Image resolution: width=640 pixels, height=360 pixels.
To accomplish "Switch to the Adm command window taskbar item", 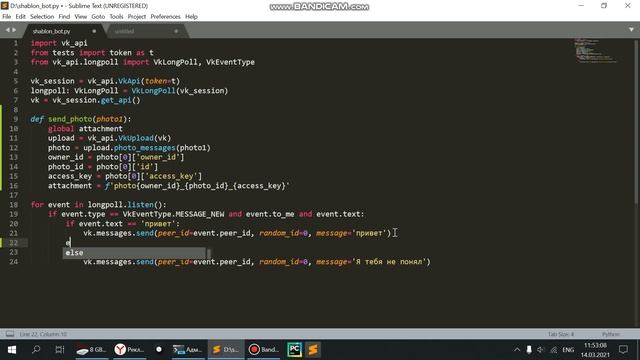I will tap(187, 350).
